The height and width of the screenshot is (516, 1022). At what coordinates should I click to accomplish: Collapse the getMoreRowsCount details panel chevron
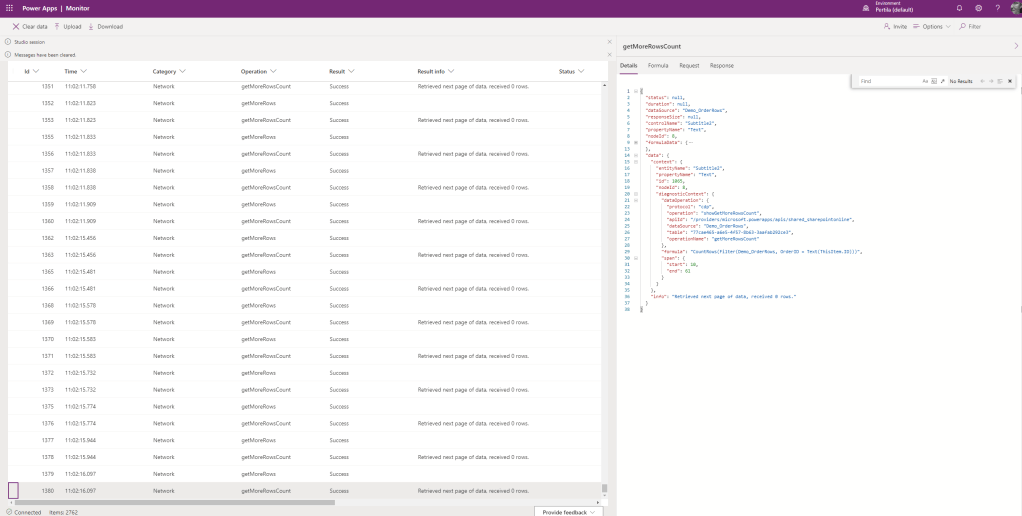point(1016,46)
